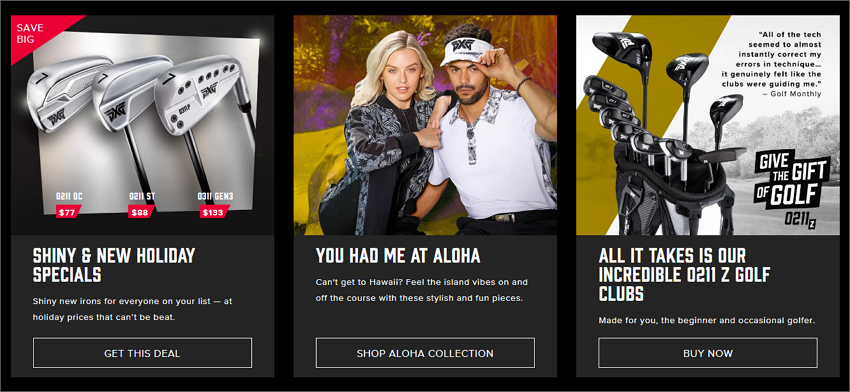Click the $77 price tag
850x392 pixels.
point(68,212)
